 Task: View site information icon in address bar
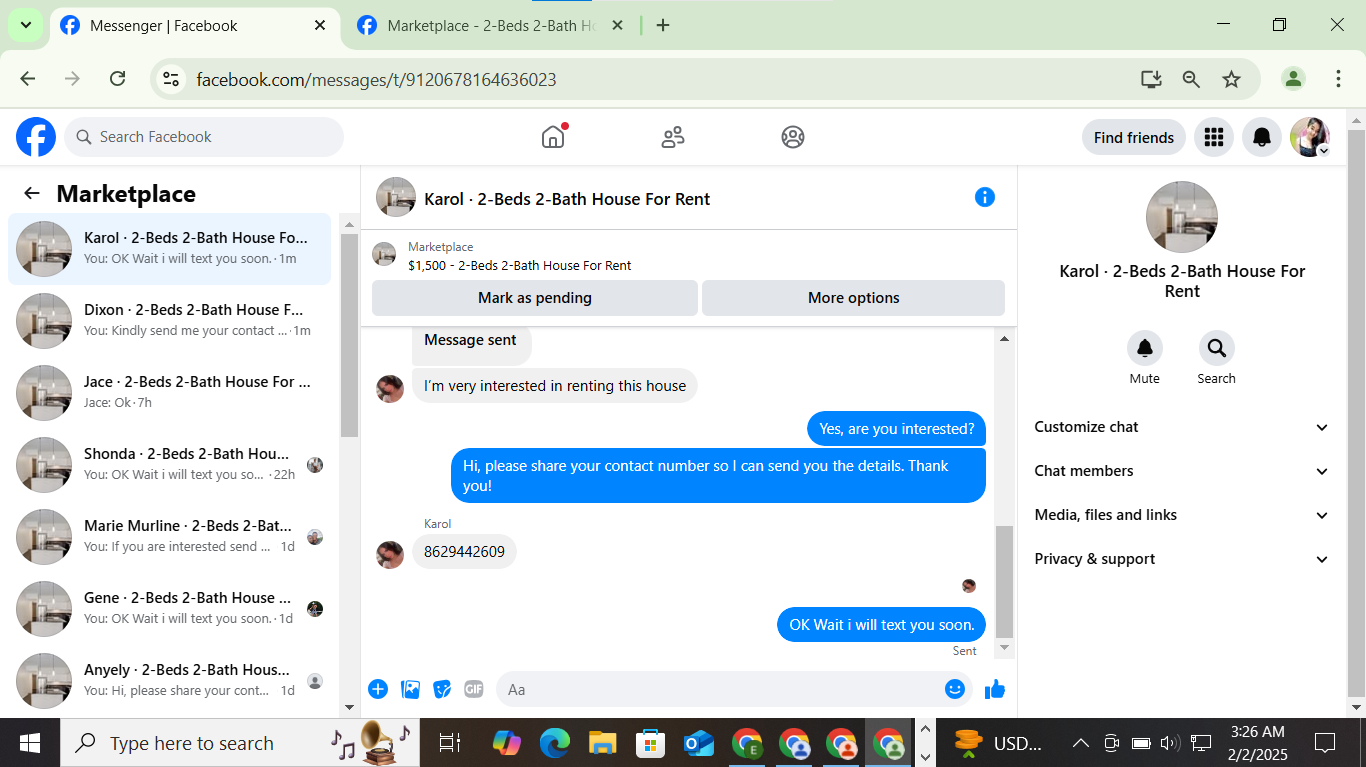pos(171,79)
